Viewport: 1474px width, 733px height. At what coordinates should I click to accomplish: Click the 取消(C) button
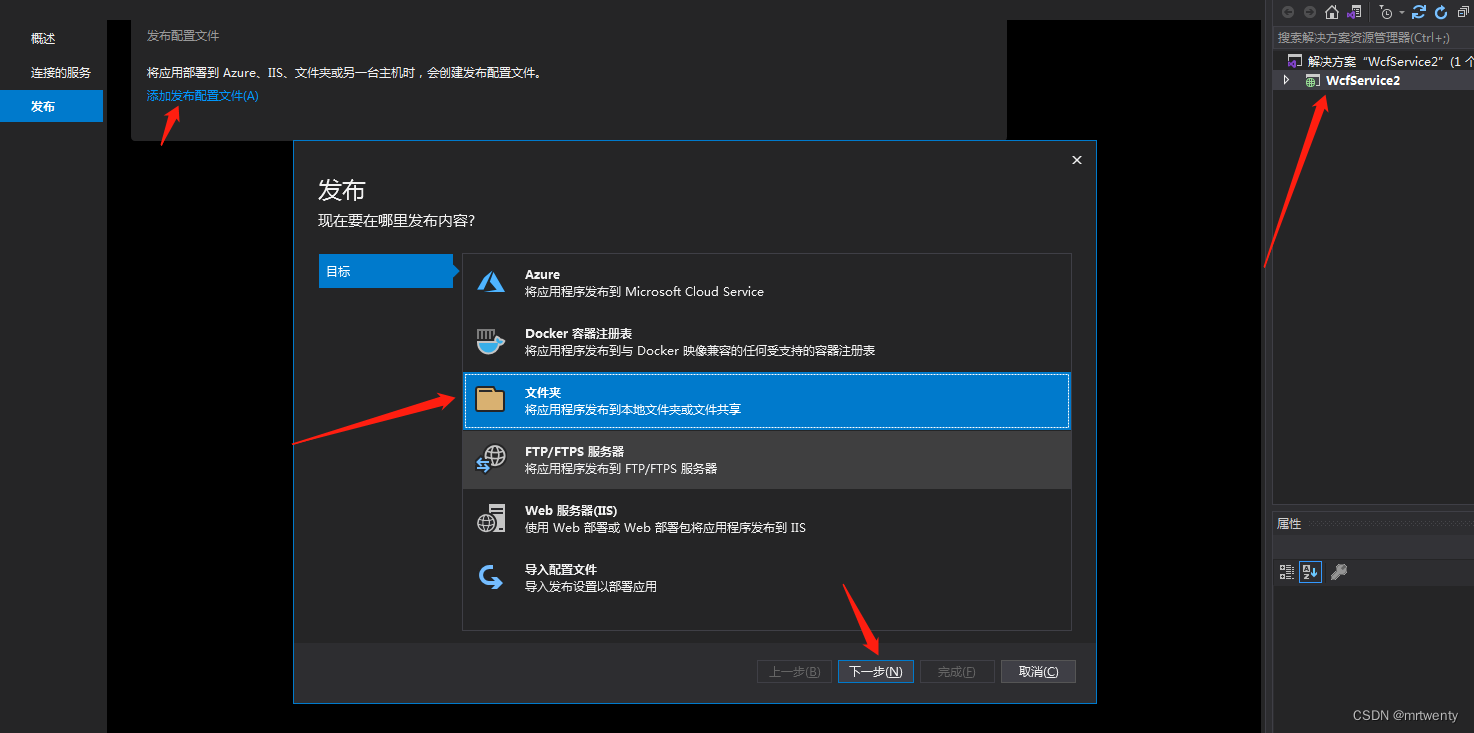click(1038, 672)
